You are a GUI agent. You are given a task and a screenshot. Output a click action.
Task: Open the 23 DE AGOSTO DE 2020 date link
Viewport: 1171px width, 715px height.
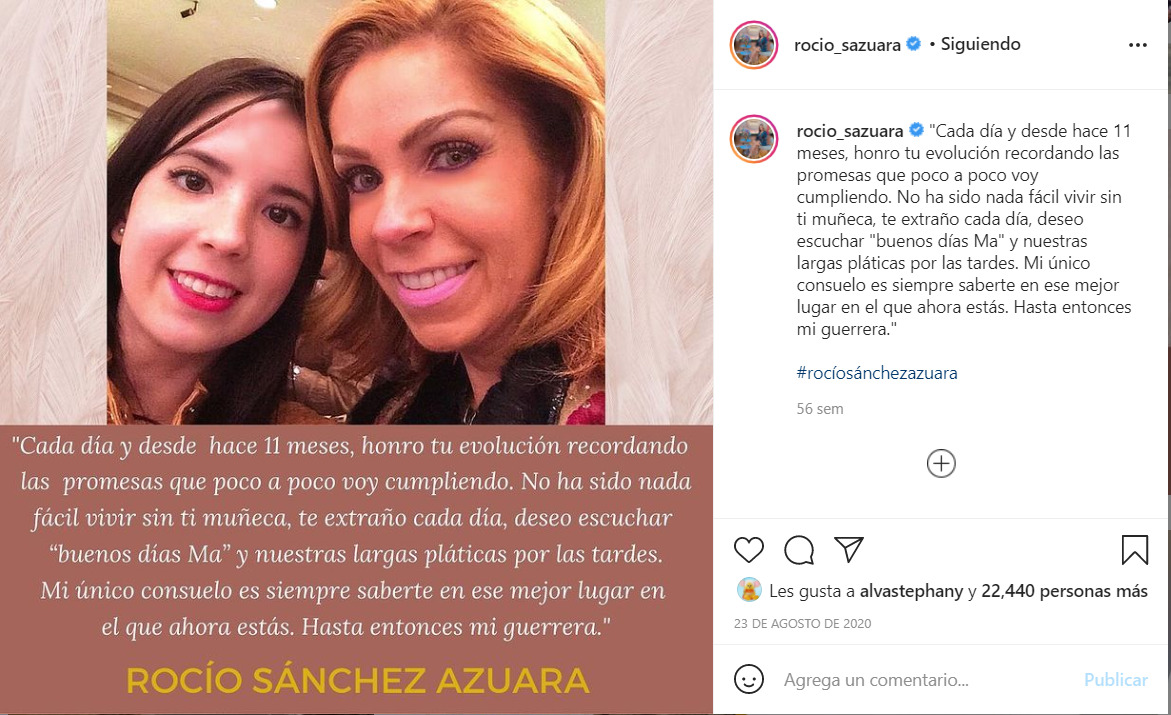[x=802, y=623]
